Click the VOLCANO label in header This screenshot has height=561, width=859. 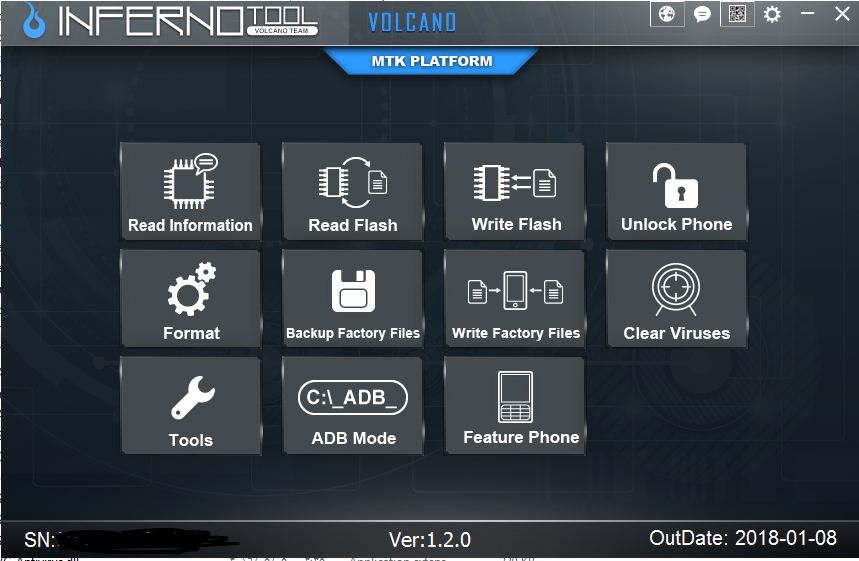[412, 22]
